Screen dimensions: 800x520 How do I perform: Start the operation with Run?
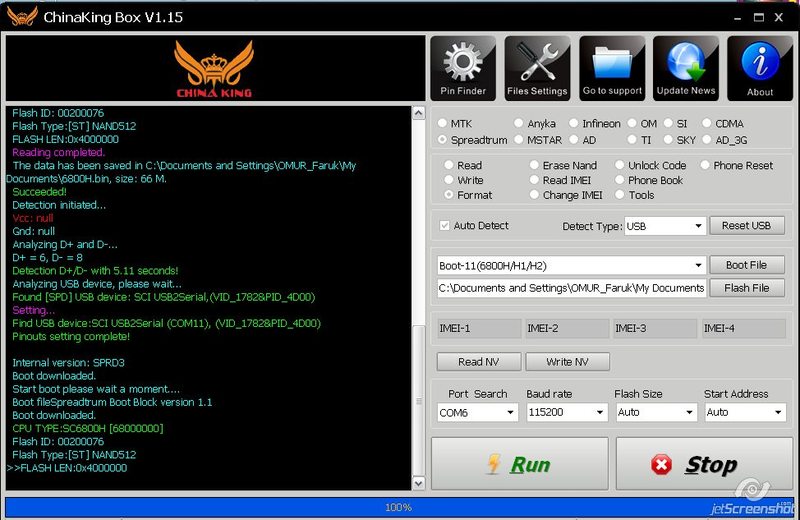click(x=519, y=464)
